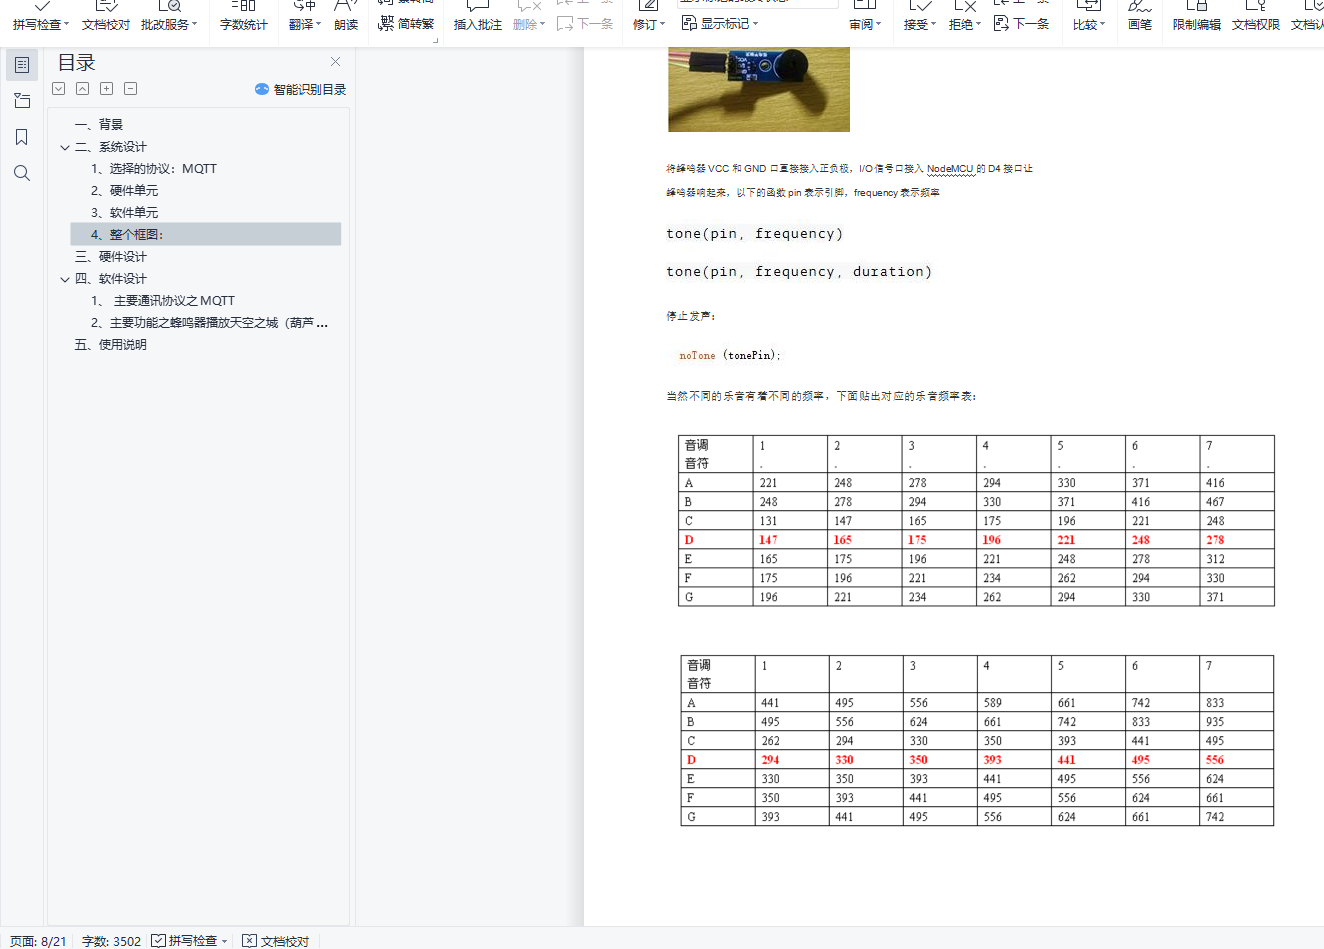Image resolution: width=1324 pixels, height=949 pixels.
Task: Click the minus box to remove heading
Action: point(131,89)
